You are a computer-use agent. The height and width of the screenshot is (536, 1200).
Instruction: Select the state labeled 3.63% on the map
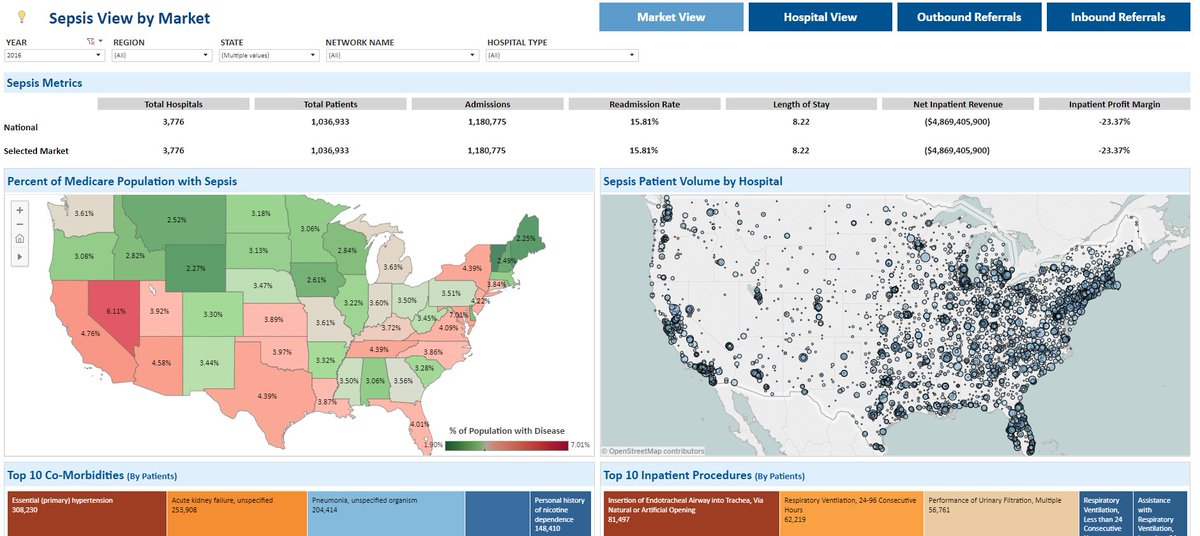(393, 267)
